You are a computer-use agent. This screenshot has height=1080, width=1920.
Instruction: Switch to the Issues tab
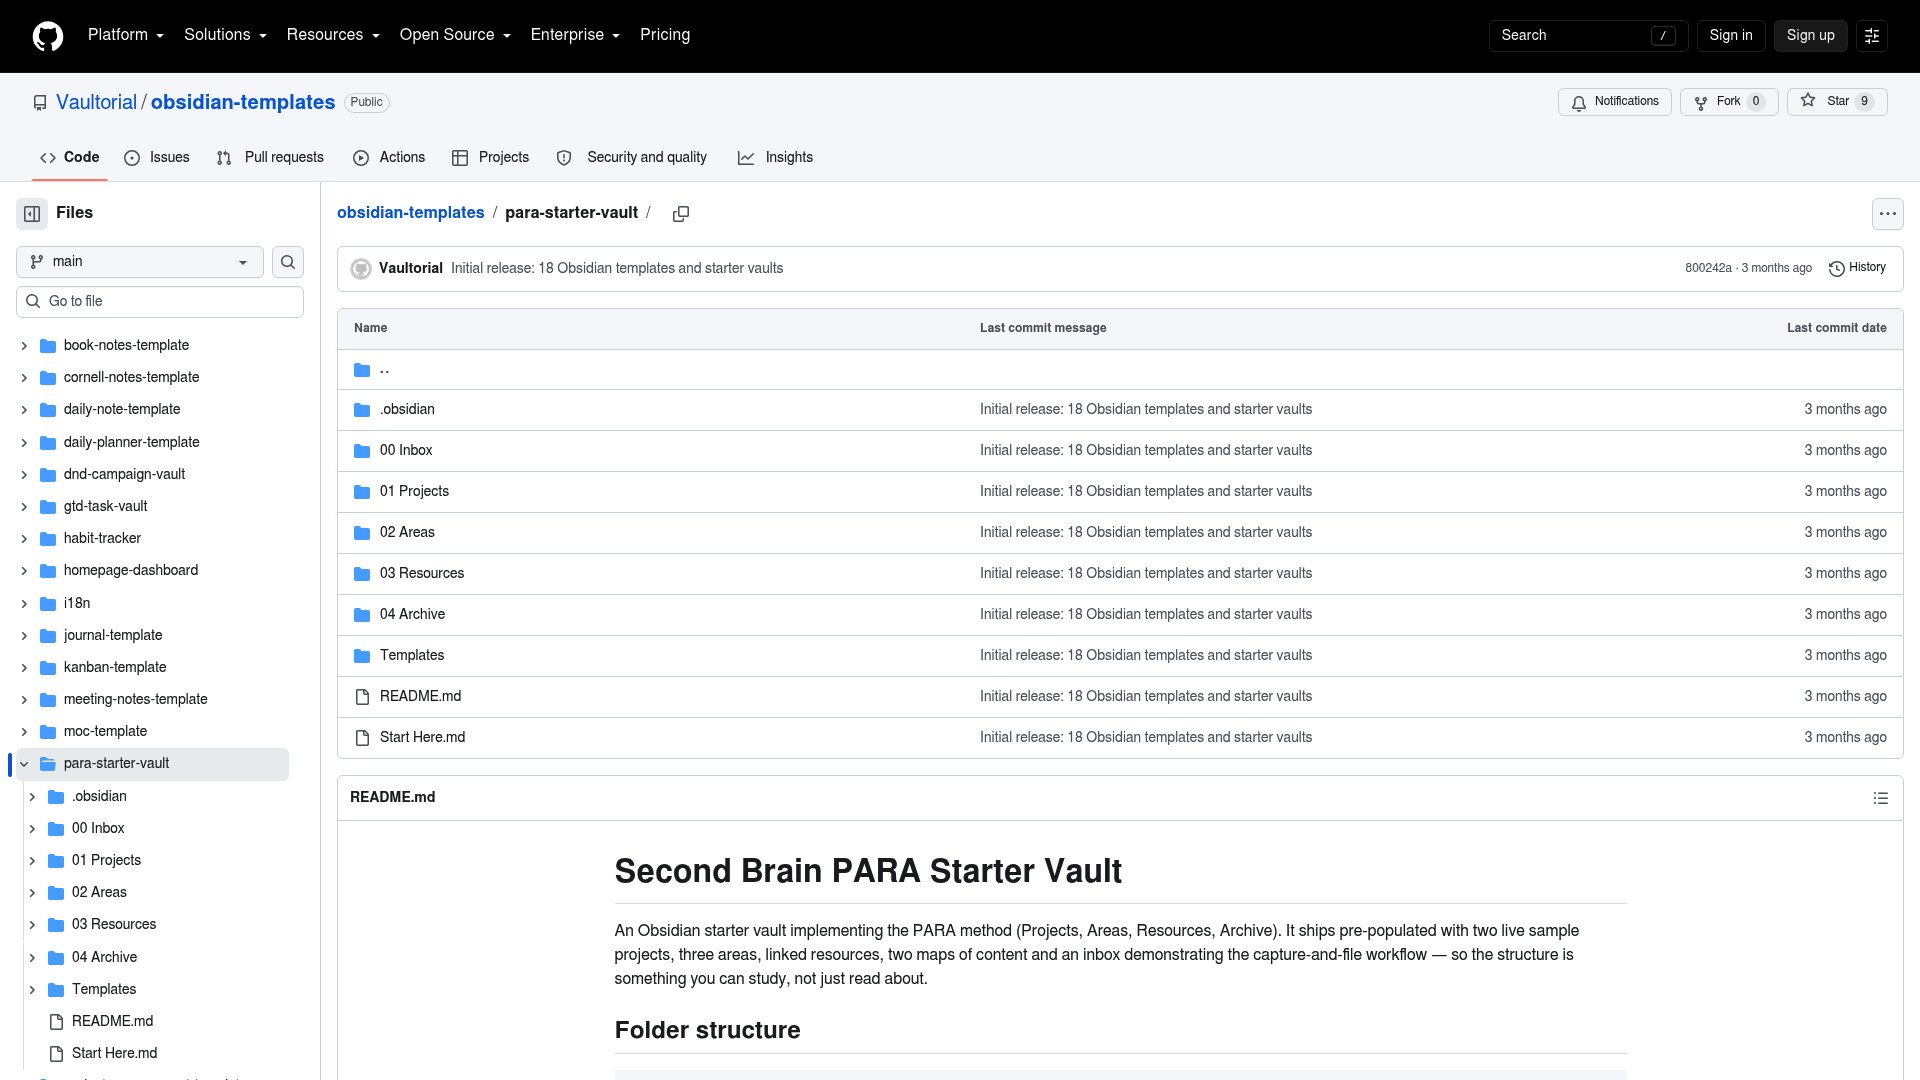click(157, 158)
